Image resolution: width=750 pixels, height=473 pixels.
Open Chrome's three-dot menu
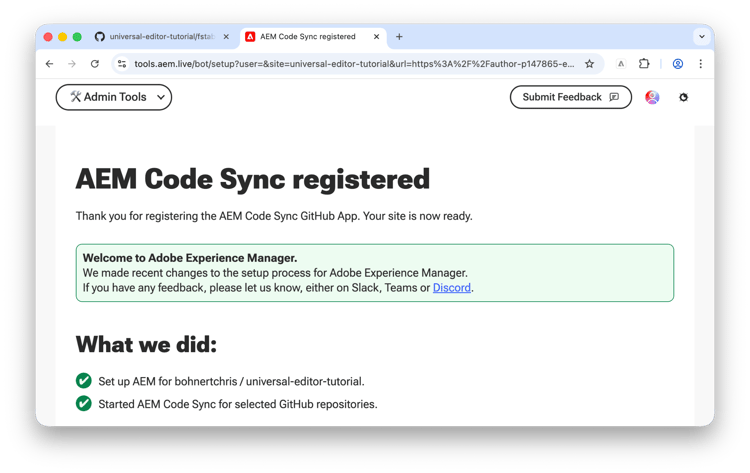pyautogui.click(x=700, y=64)
